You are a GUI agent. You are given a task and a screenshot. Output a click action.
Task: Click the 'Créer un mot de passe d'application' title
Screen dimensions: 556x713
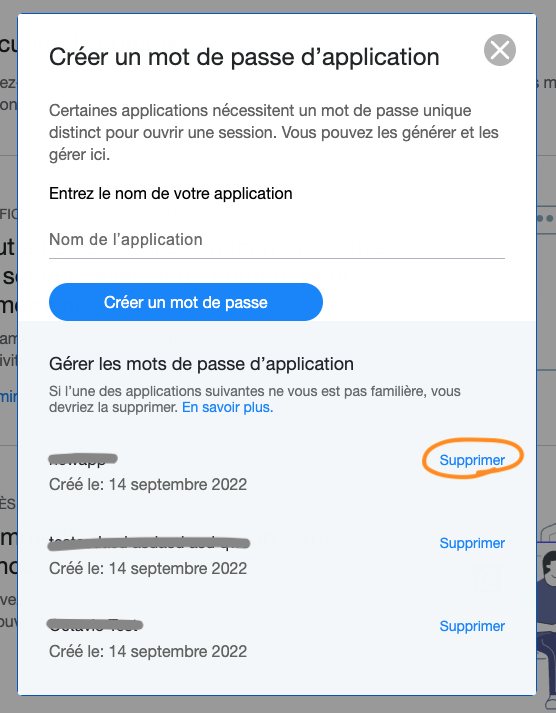[x=244, y=57]
